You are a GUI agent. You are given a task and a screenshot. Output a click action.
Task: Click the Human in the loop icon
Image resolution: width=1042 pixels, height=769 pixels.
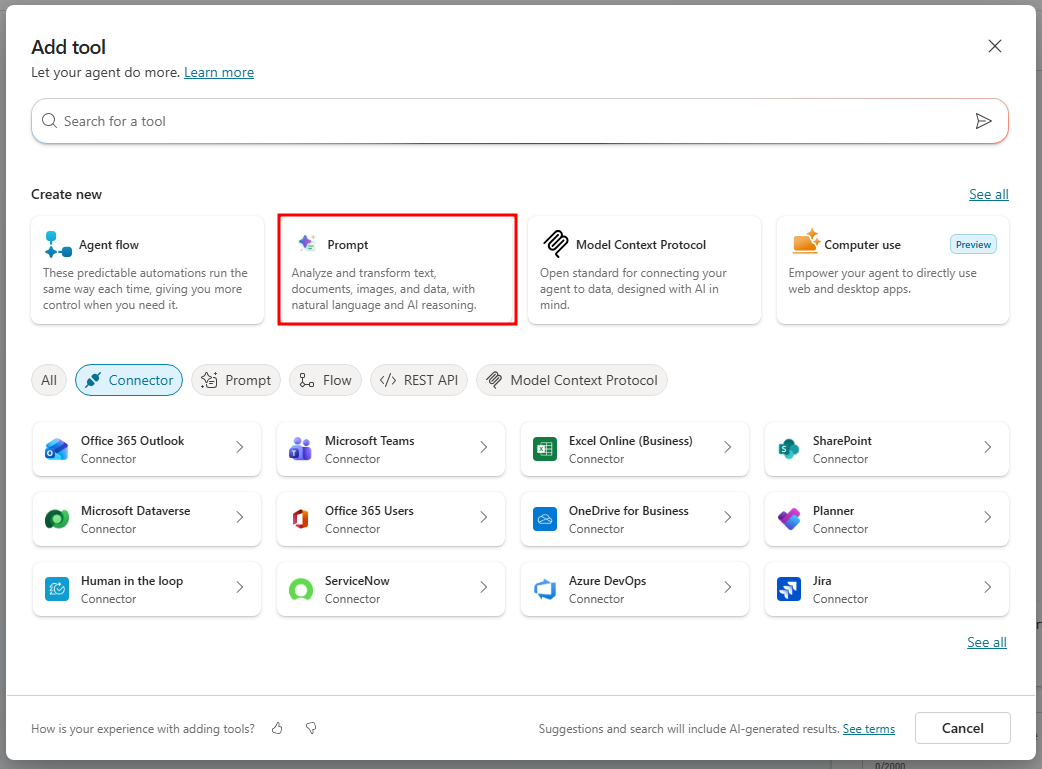56,589
